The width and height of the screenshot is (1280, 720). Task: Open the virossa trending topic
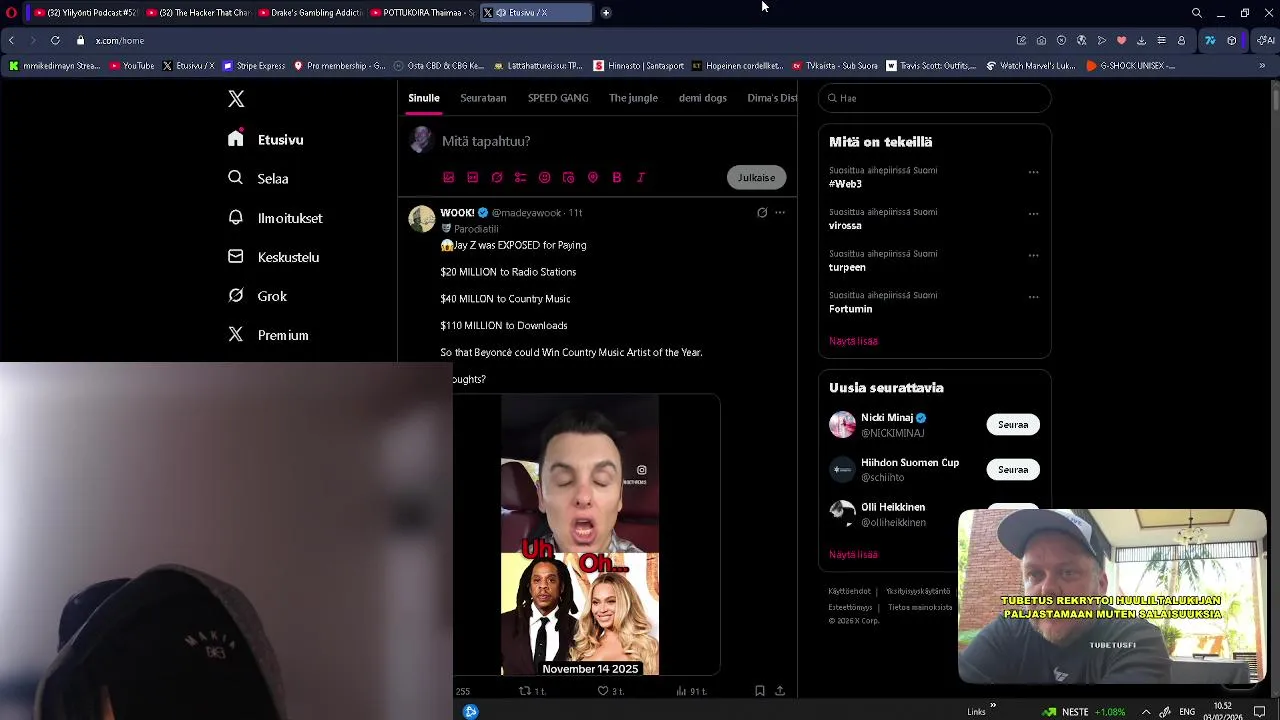[x=845, y=226]
